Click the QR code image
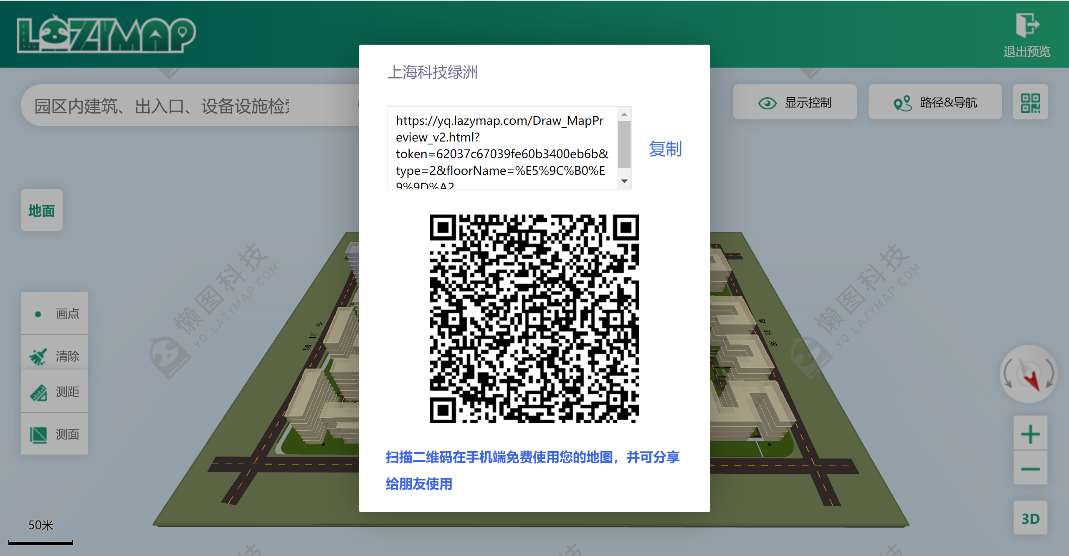Viewport: 1069px width, 556px height. point(534,318)
